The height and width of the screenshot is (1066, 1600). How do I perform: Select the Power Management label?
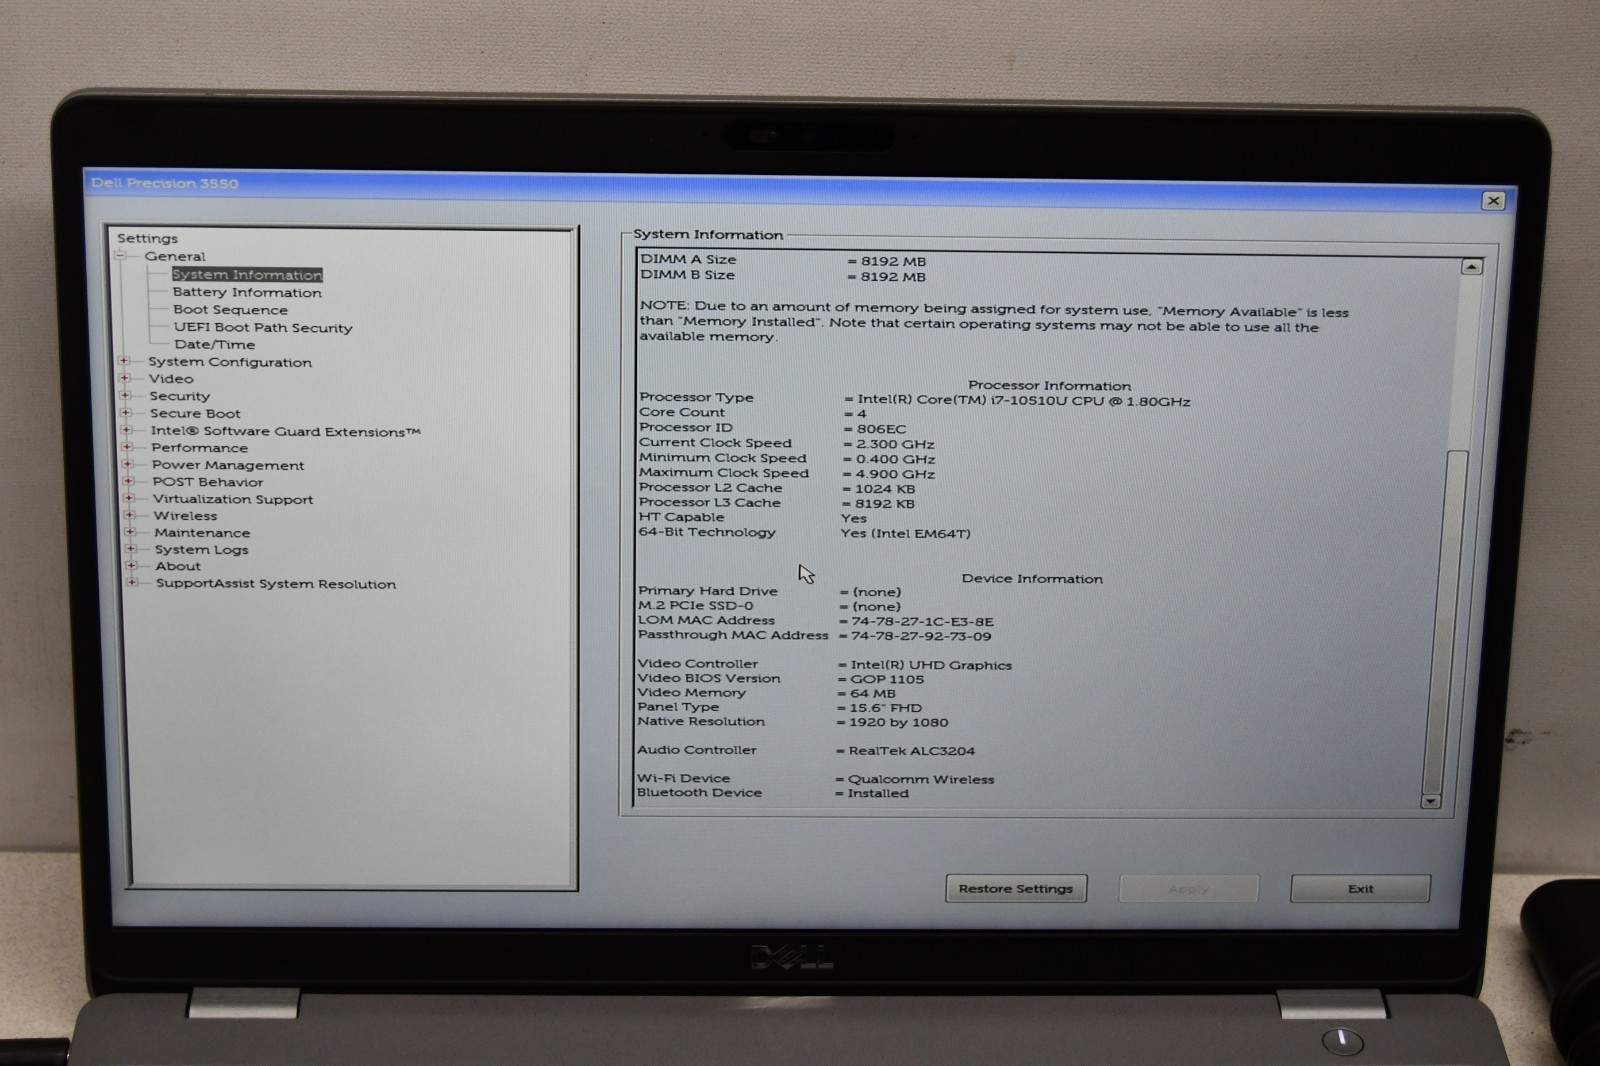tap(228, 465)
